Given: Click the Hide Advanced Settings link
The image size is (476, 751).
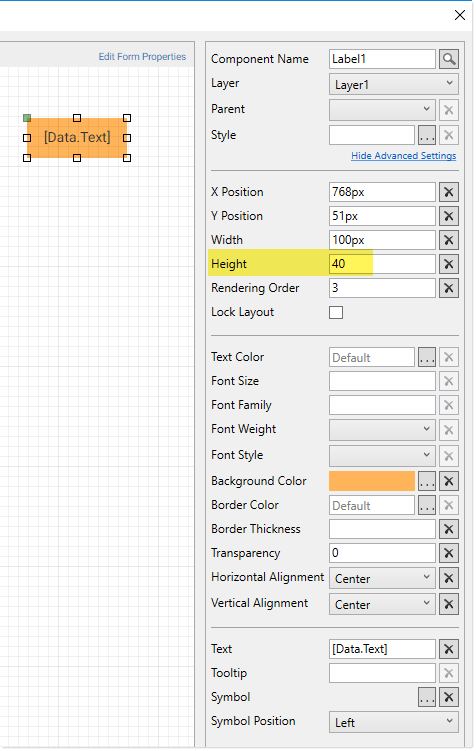Looking at the screenshot, I should 404,156.
